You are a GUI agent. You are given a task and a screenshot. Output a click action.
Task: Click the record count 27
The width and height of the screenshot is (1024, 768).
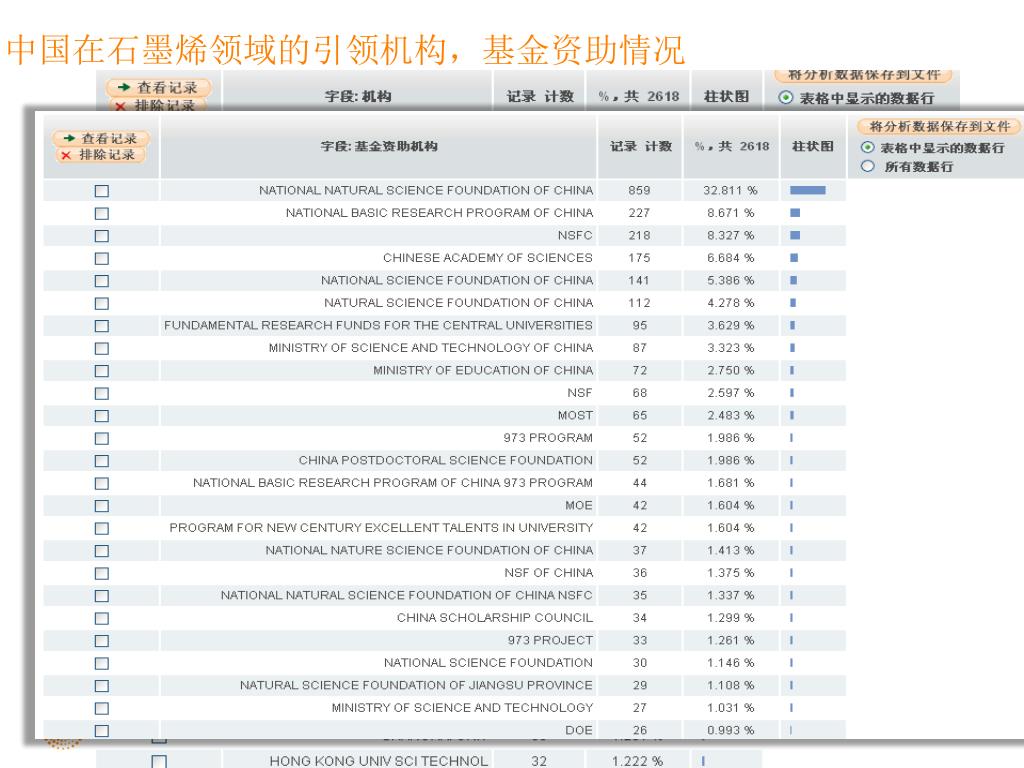(x=639, y=708)
